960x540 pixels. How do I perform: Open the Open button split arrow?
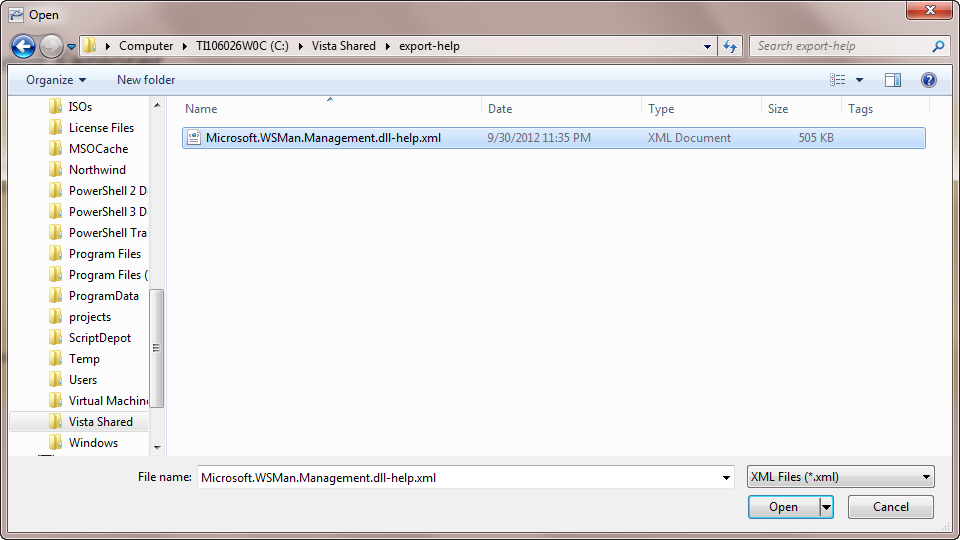click(x=827, y=507)
